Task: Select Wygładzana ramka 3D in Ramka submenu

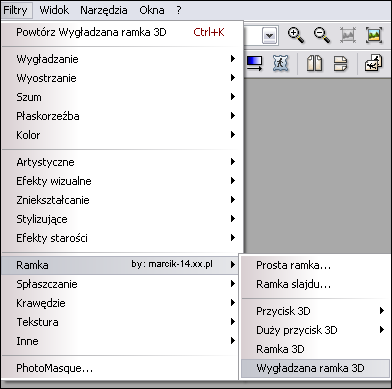Action: coord(316,368)
